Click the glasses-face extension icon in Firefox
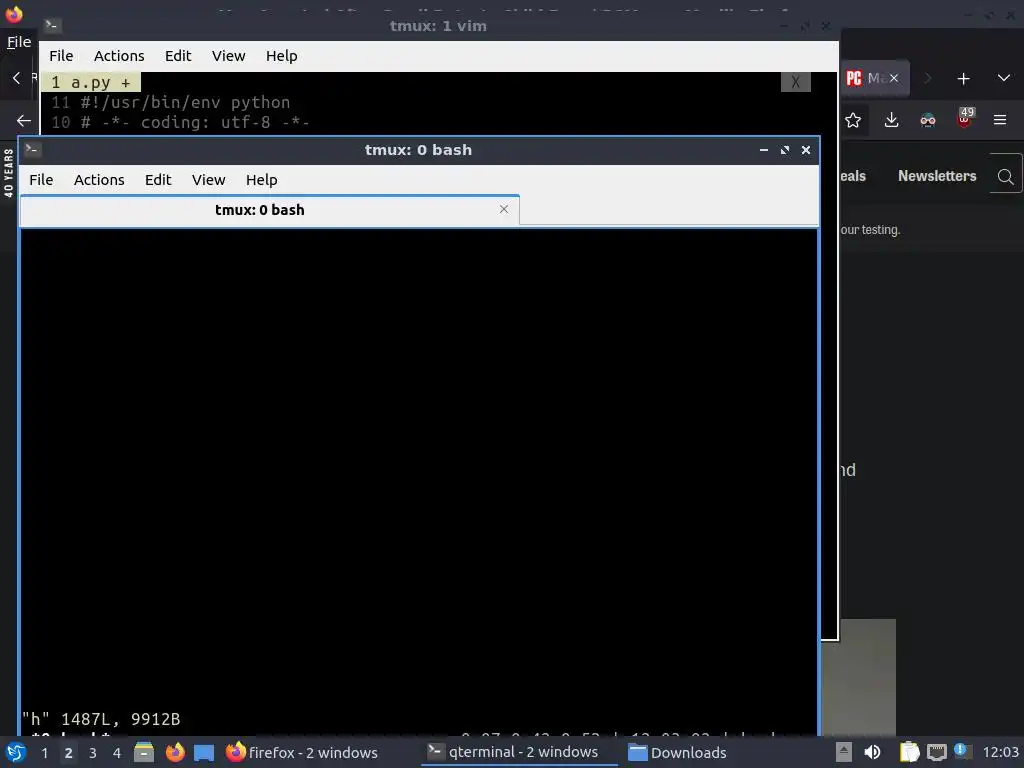 click(928, 120)
